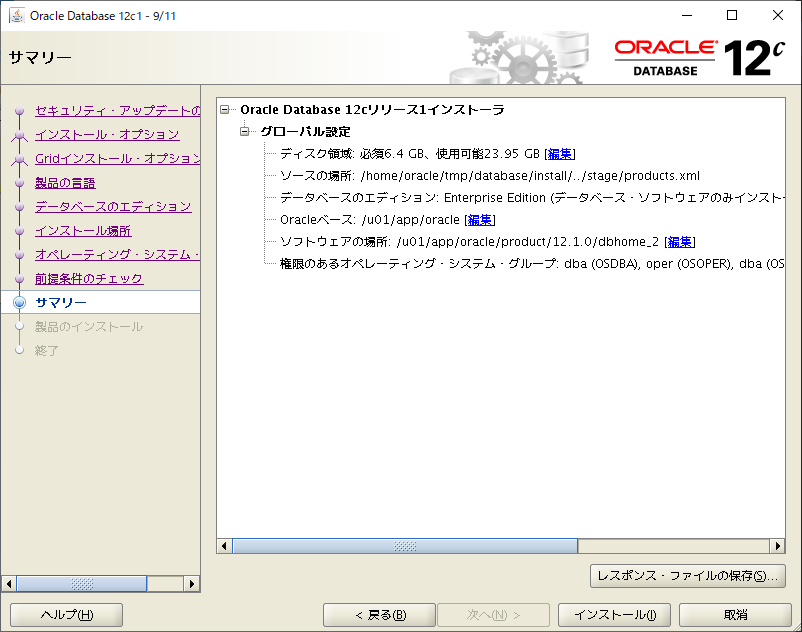Image resolution: width=802 pixels, height=632 pixels.
Task: Click the summary pane scrollbar left arrow
Action: 224,546
